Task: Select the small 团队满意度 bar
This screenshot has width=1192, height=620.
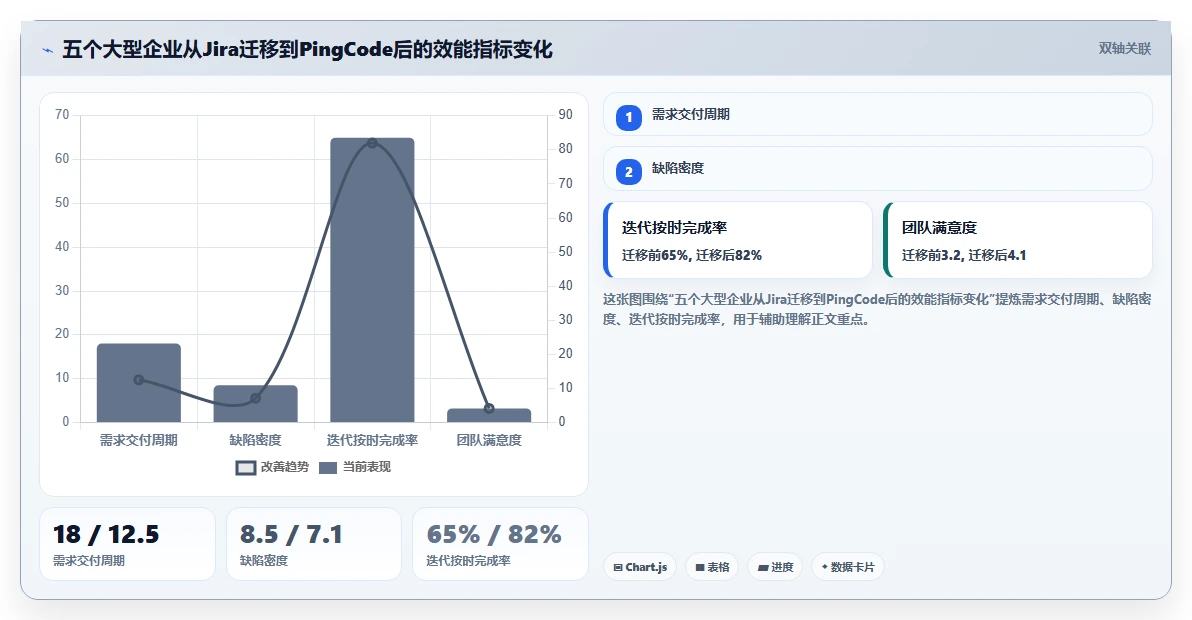Action: pyautogui.click(x=489, y=415)
